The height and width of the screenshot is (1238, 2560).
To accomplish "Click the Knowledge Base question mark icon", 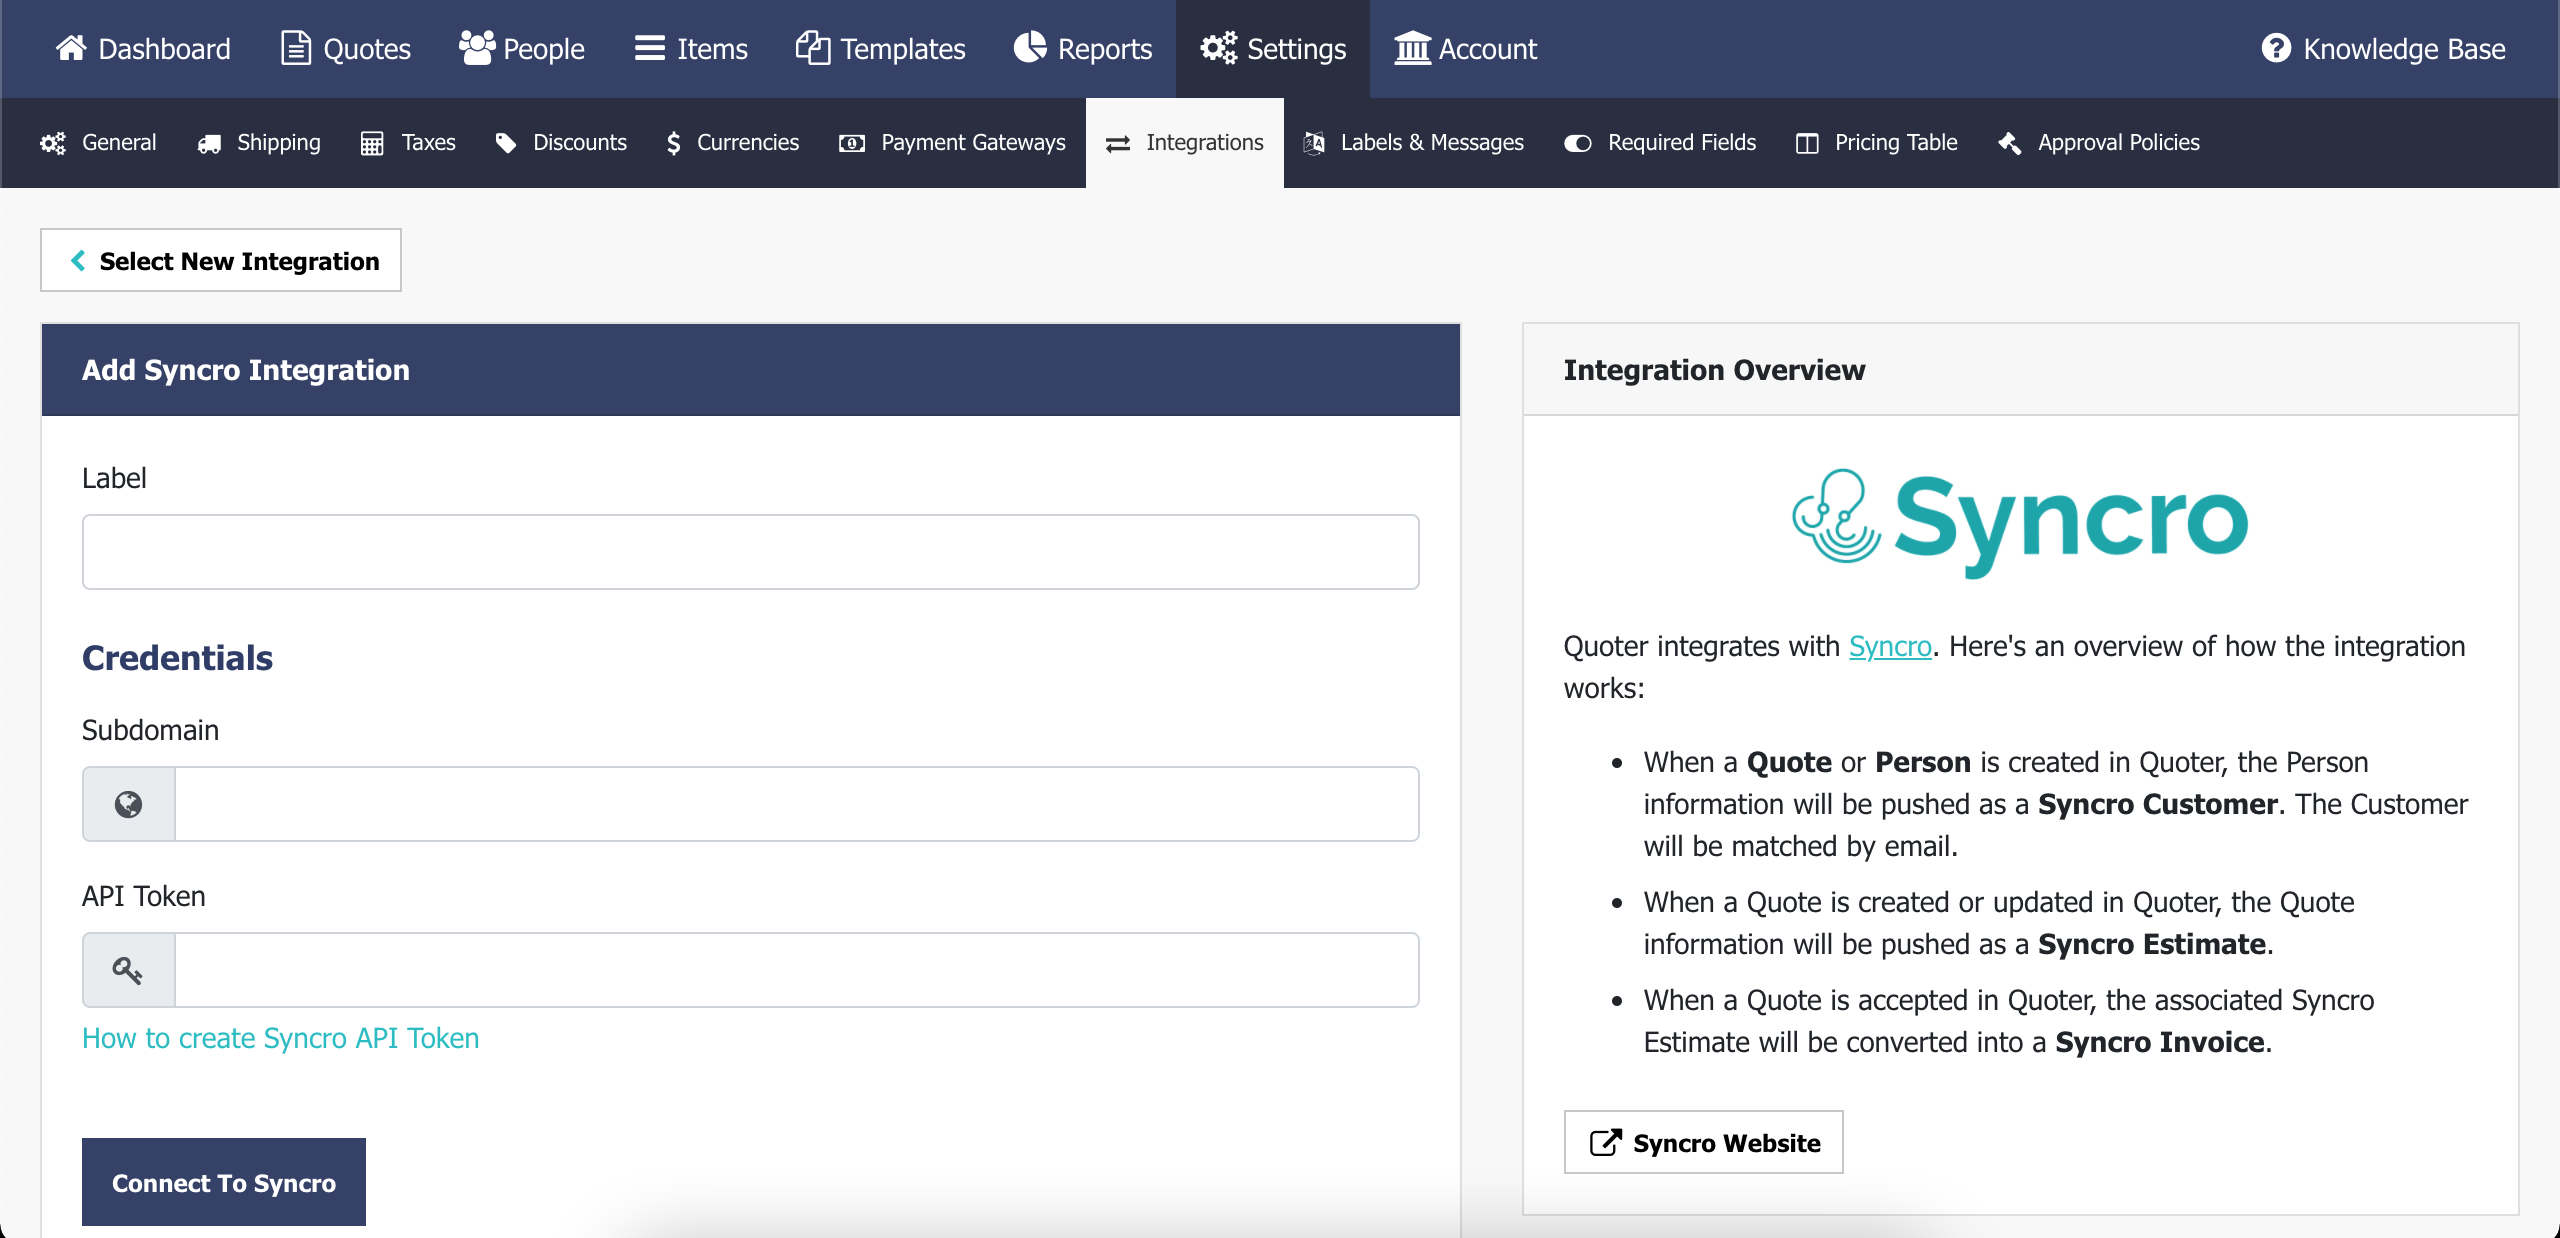I will coord(2276,48).
